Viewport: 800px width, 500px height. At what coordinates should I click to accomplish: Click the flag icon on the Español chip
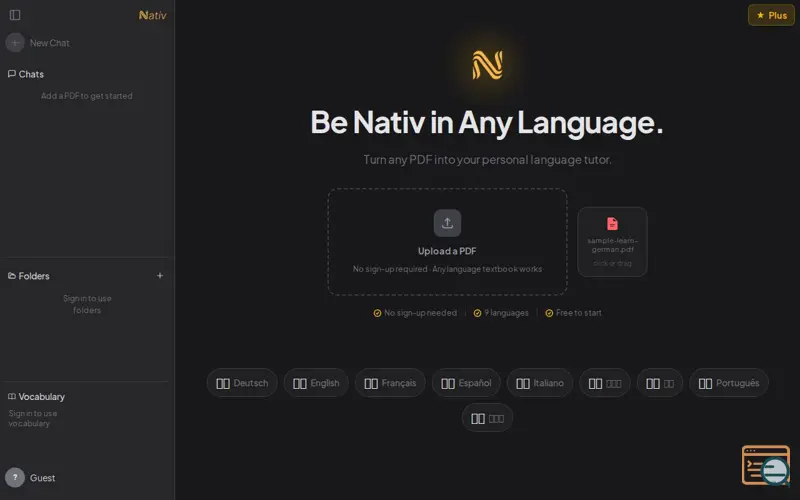tap(448, 383)
